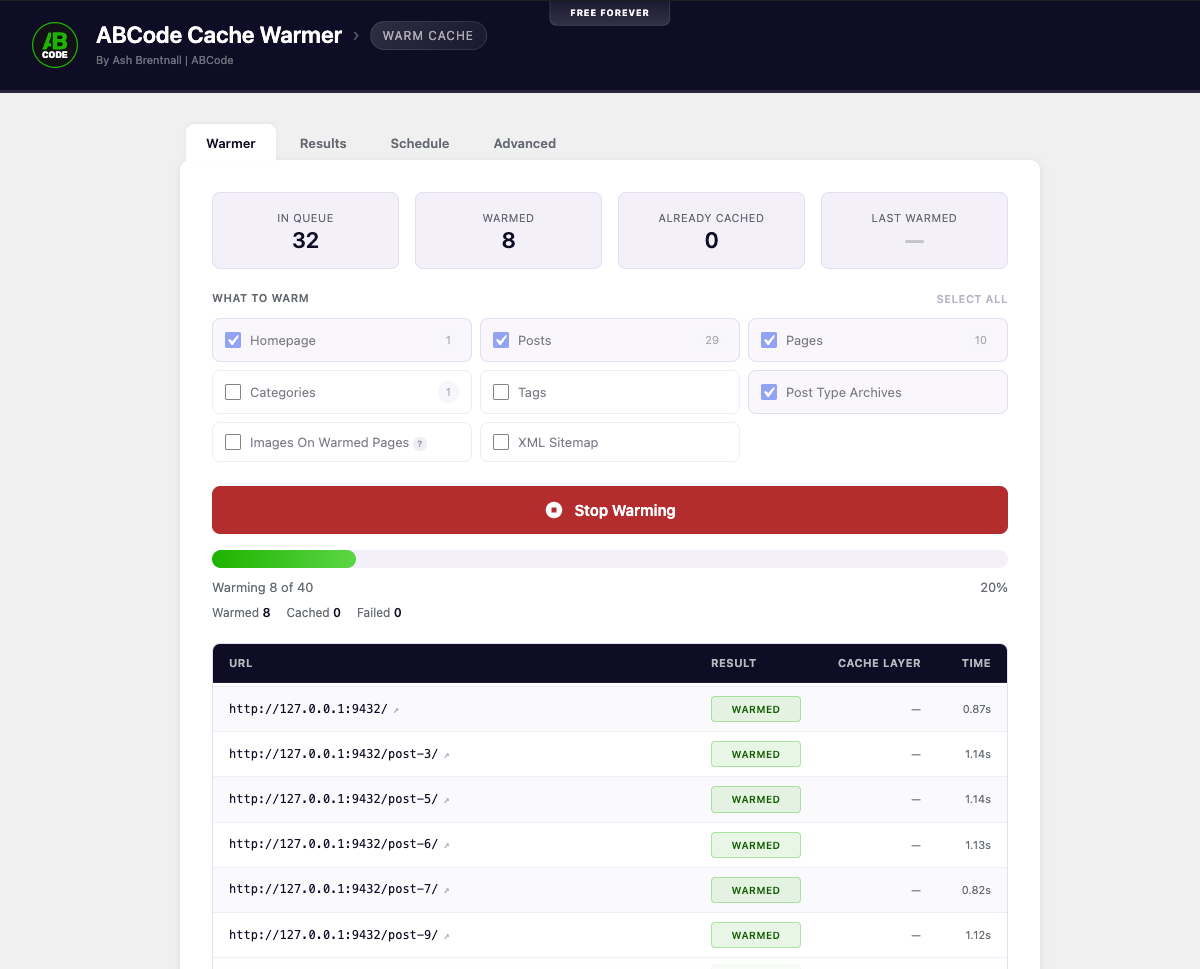Click the Last Warmed stat card

[915, 231]
